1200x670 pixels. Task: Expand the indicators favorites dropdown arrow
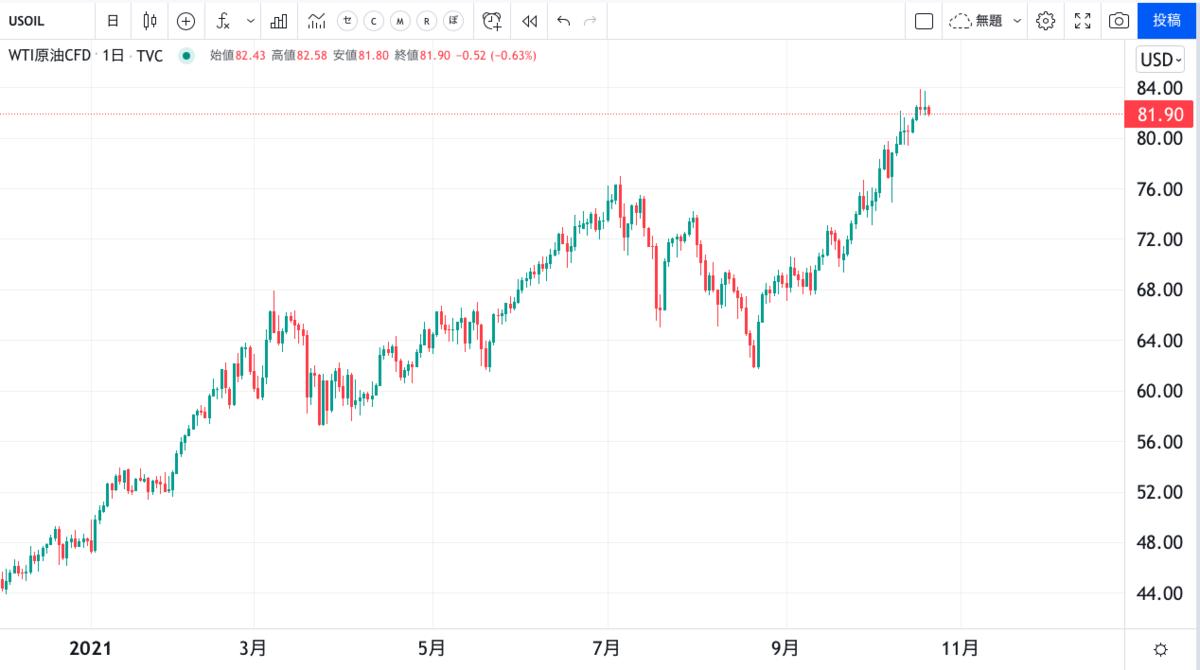(250, 20)
